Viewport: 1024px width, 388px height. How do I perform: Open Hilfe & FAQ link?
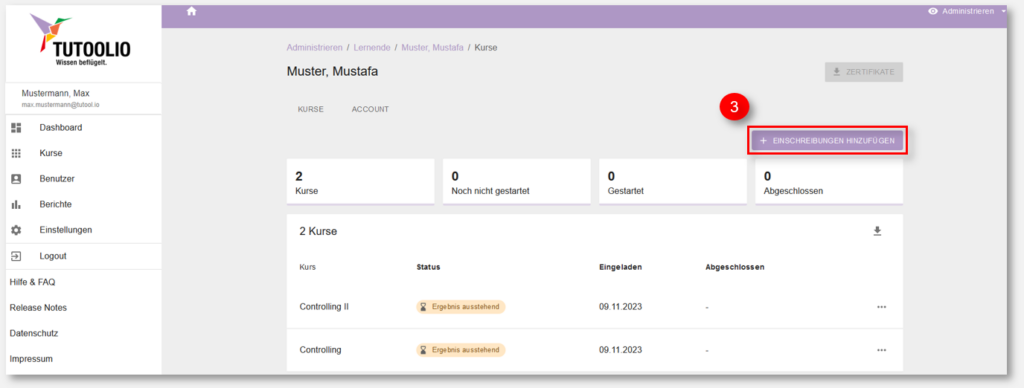[32, 282]
